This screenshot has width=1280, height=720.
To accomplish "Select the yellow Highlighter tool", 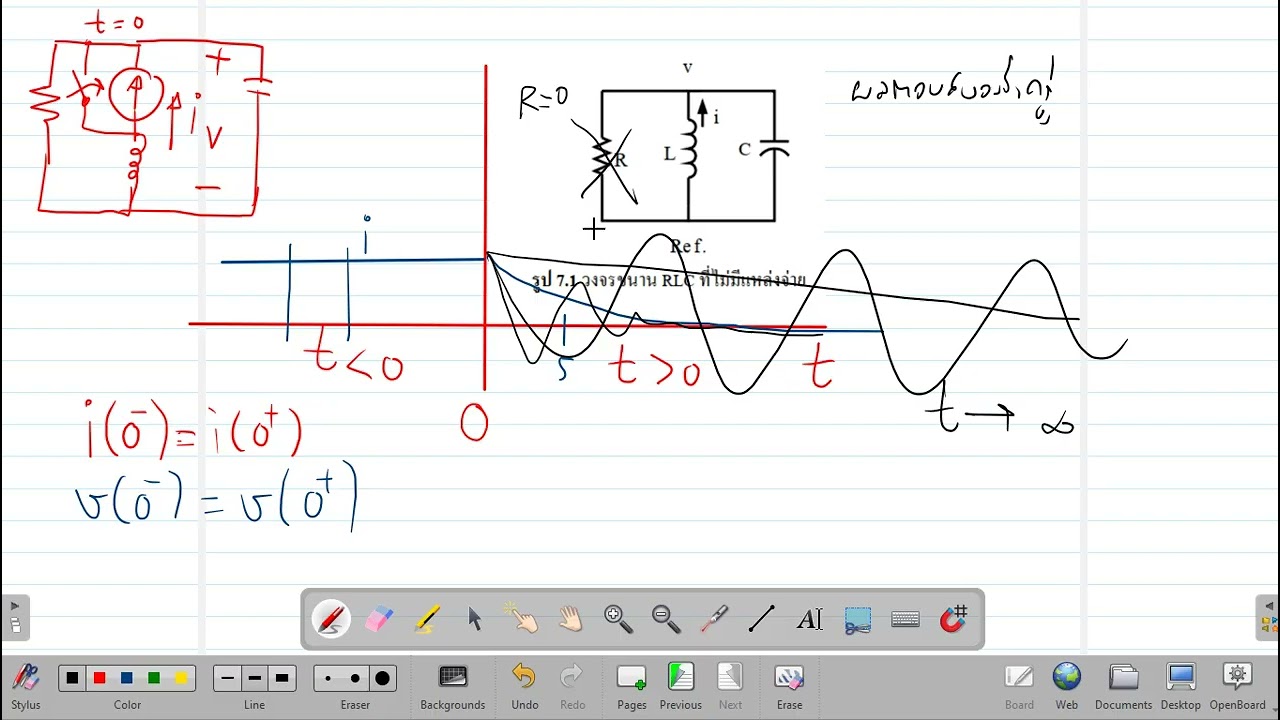I will [x=427, y=619].
